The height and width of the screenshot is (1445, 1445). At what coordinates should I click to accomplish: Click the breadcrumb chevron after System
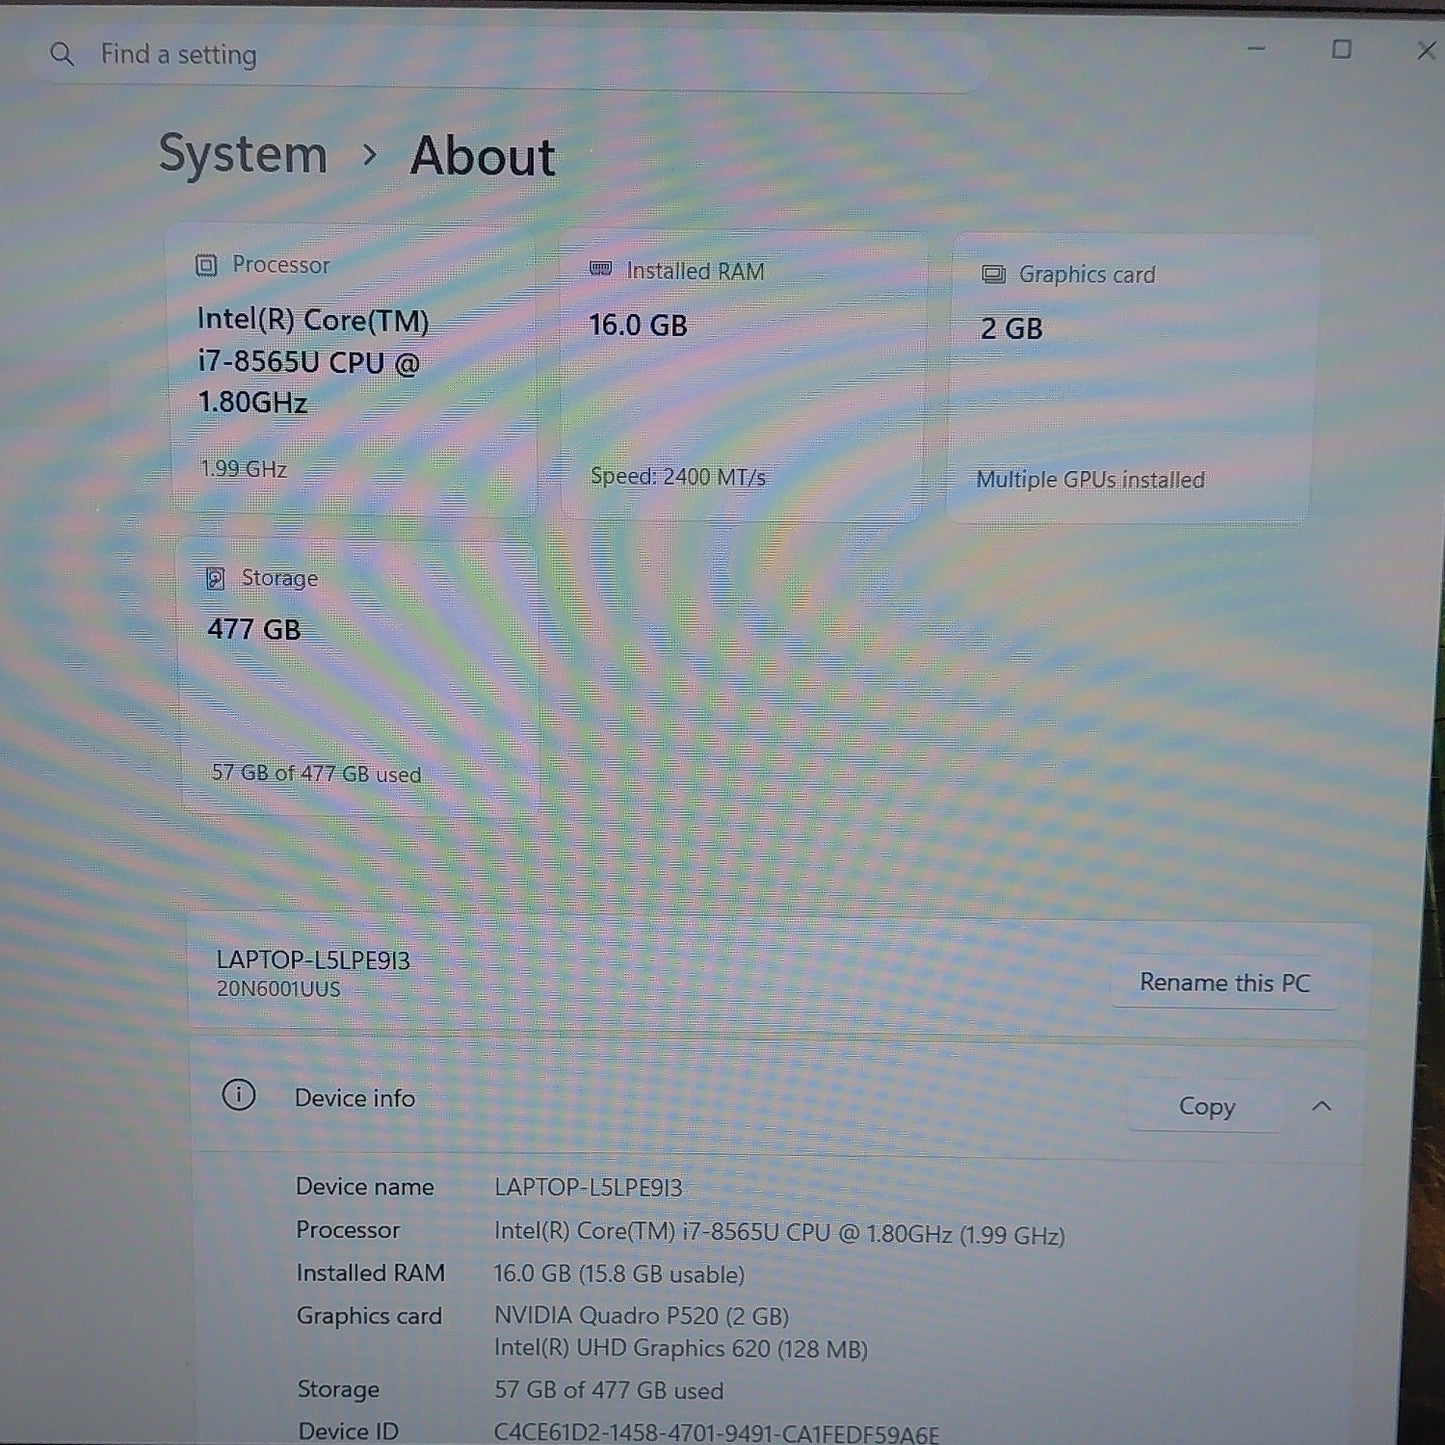click(x=370, y=155)
